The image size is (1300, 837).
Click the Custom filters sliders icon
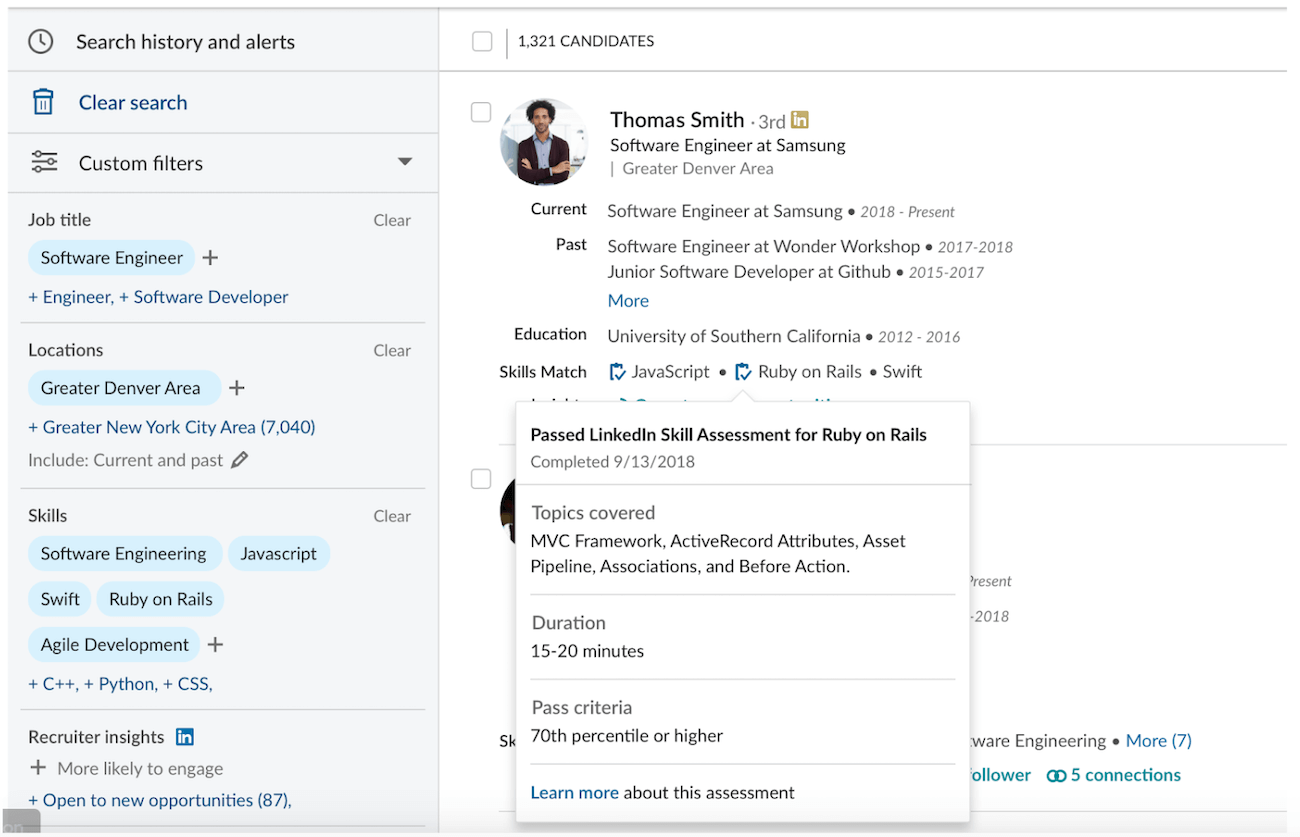tap(44, 162)
